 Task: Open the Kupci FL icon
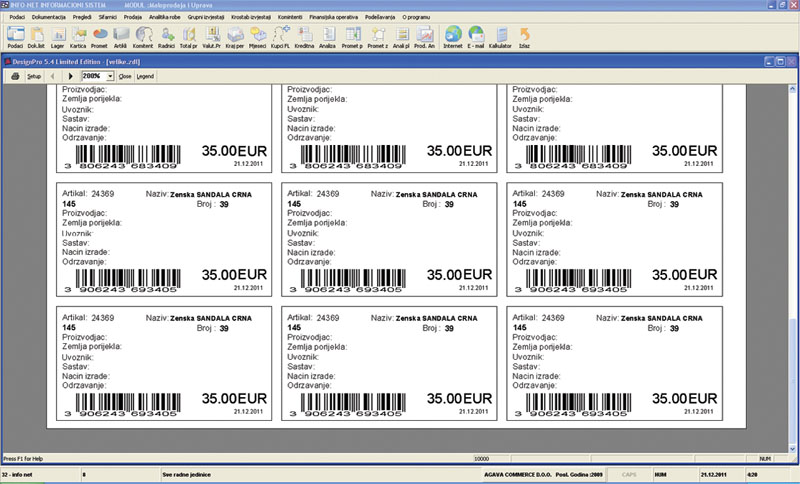click(280, 37)
